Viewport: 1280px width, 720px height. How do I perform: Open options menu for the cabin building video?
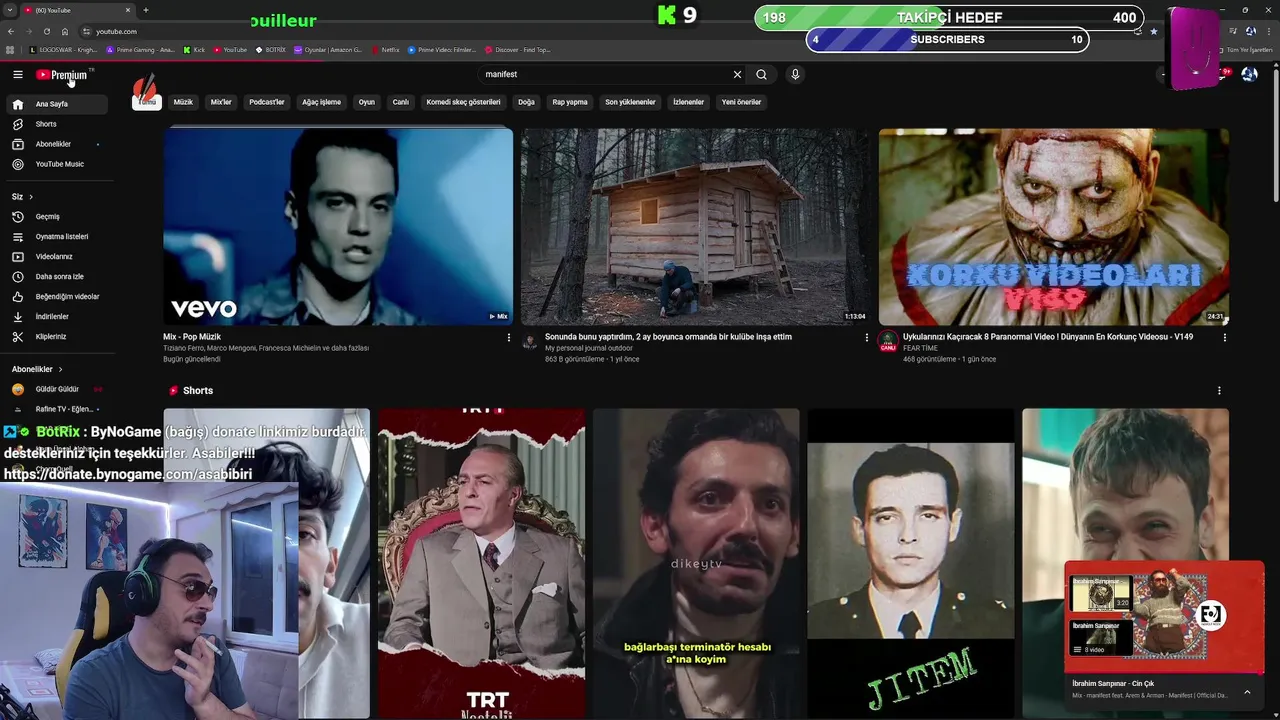(x=866, y=338)
